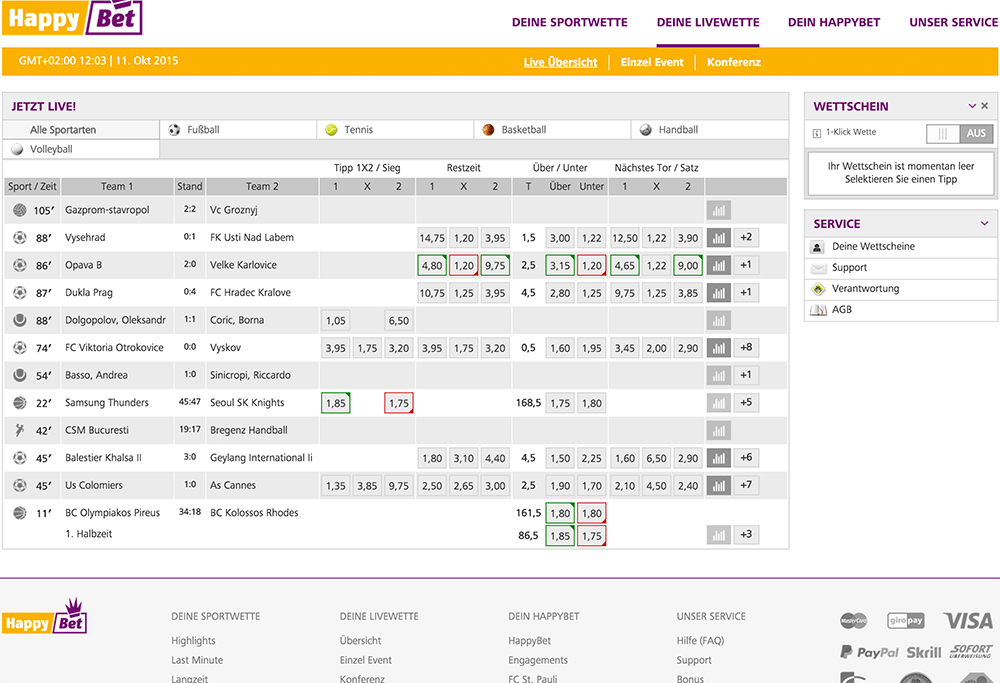Click the HappyBet logo in footer
The width and height of the screenshot is (1000, 683).
tap(45, 616)
